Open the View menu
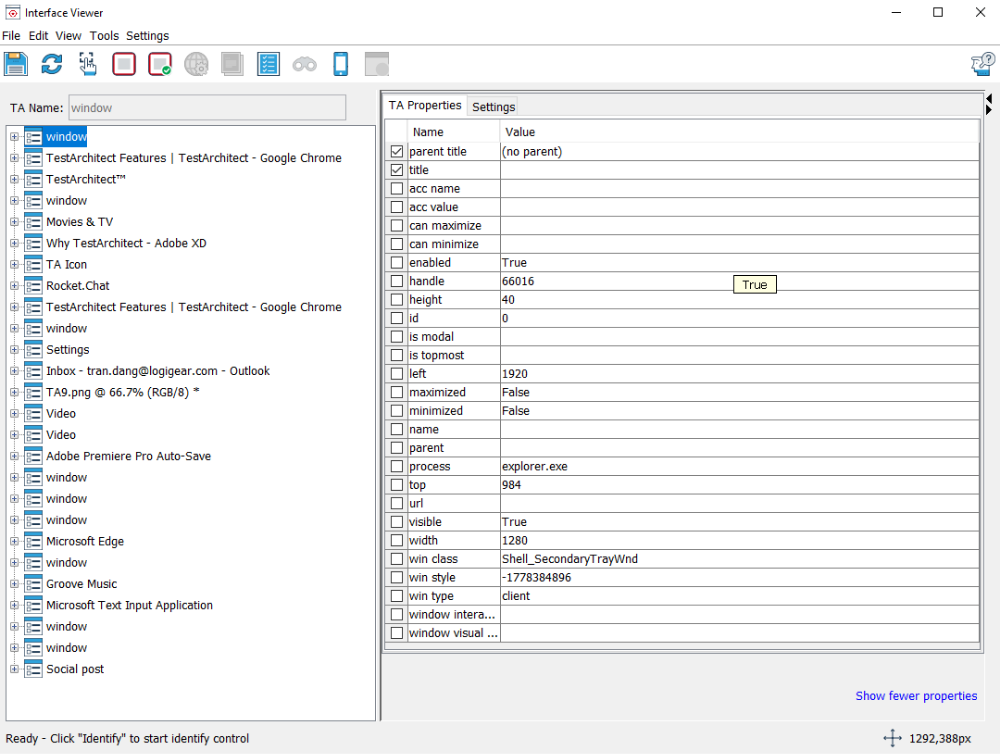The width and height of the screenshot is (1000, 754). coord(68,36)
